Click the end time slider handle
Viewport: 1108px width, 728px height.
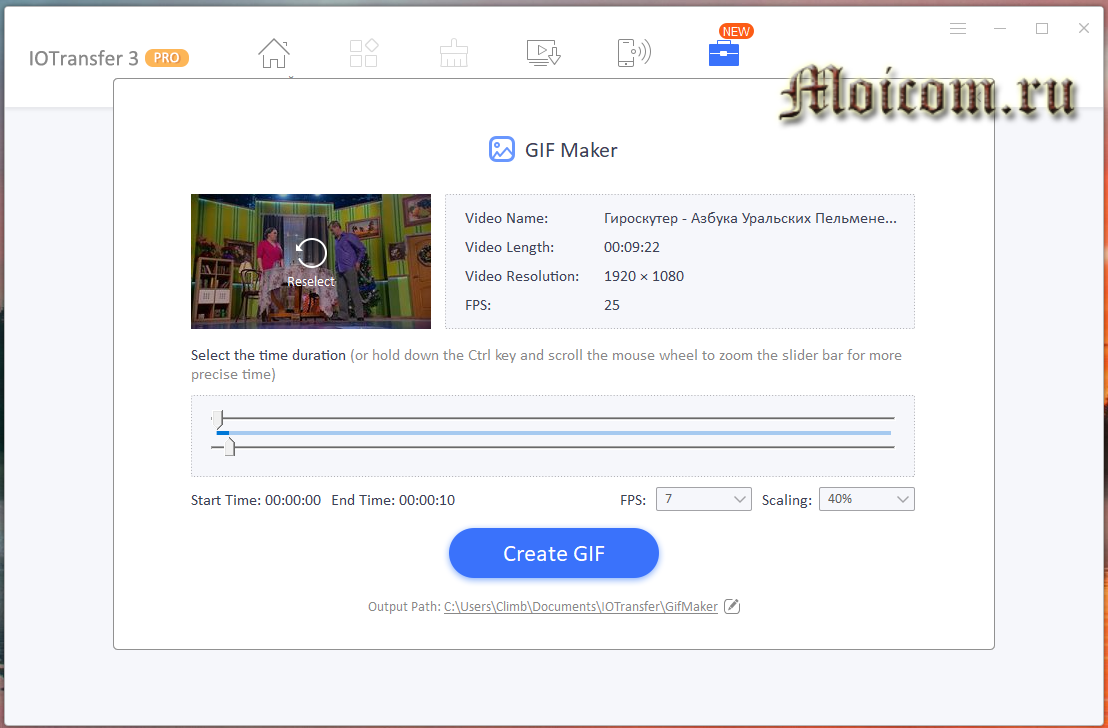point(229,447)
